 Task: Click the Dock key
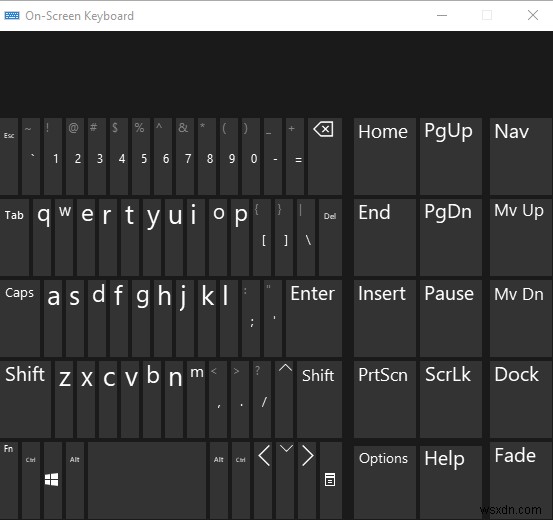pyautogui.click(x=521, y=399)
